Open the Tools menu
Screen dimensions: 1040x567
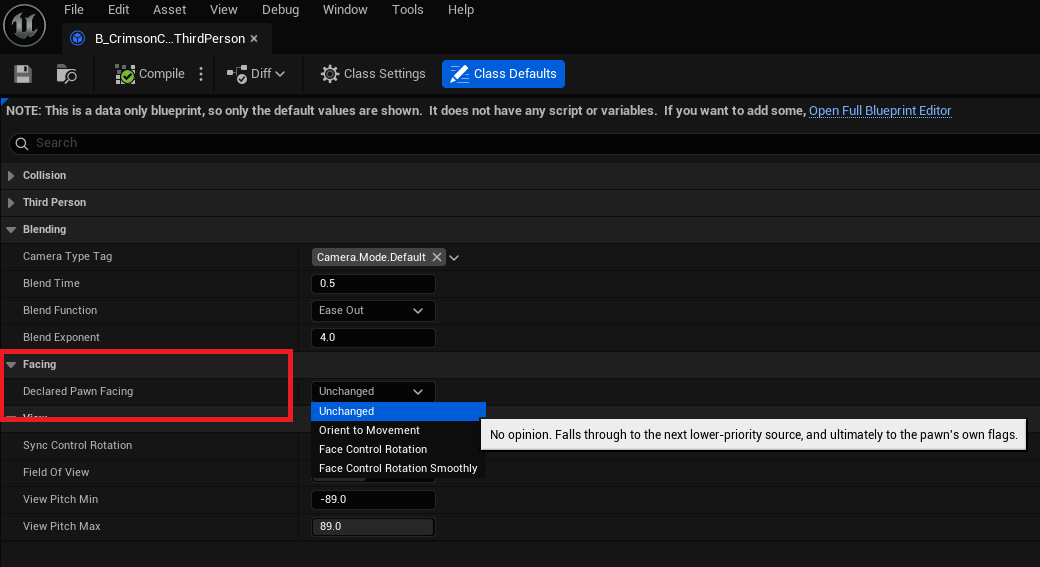(x=407, y=10)
